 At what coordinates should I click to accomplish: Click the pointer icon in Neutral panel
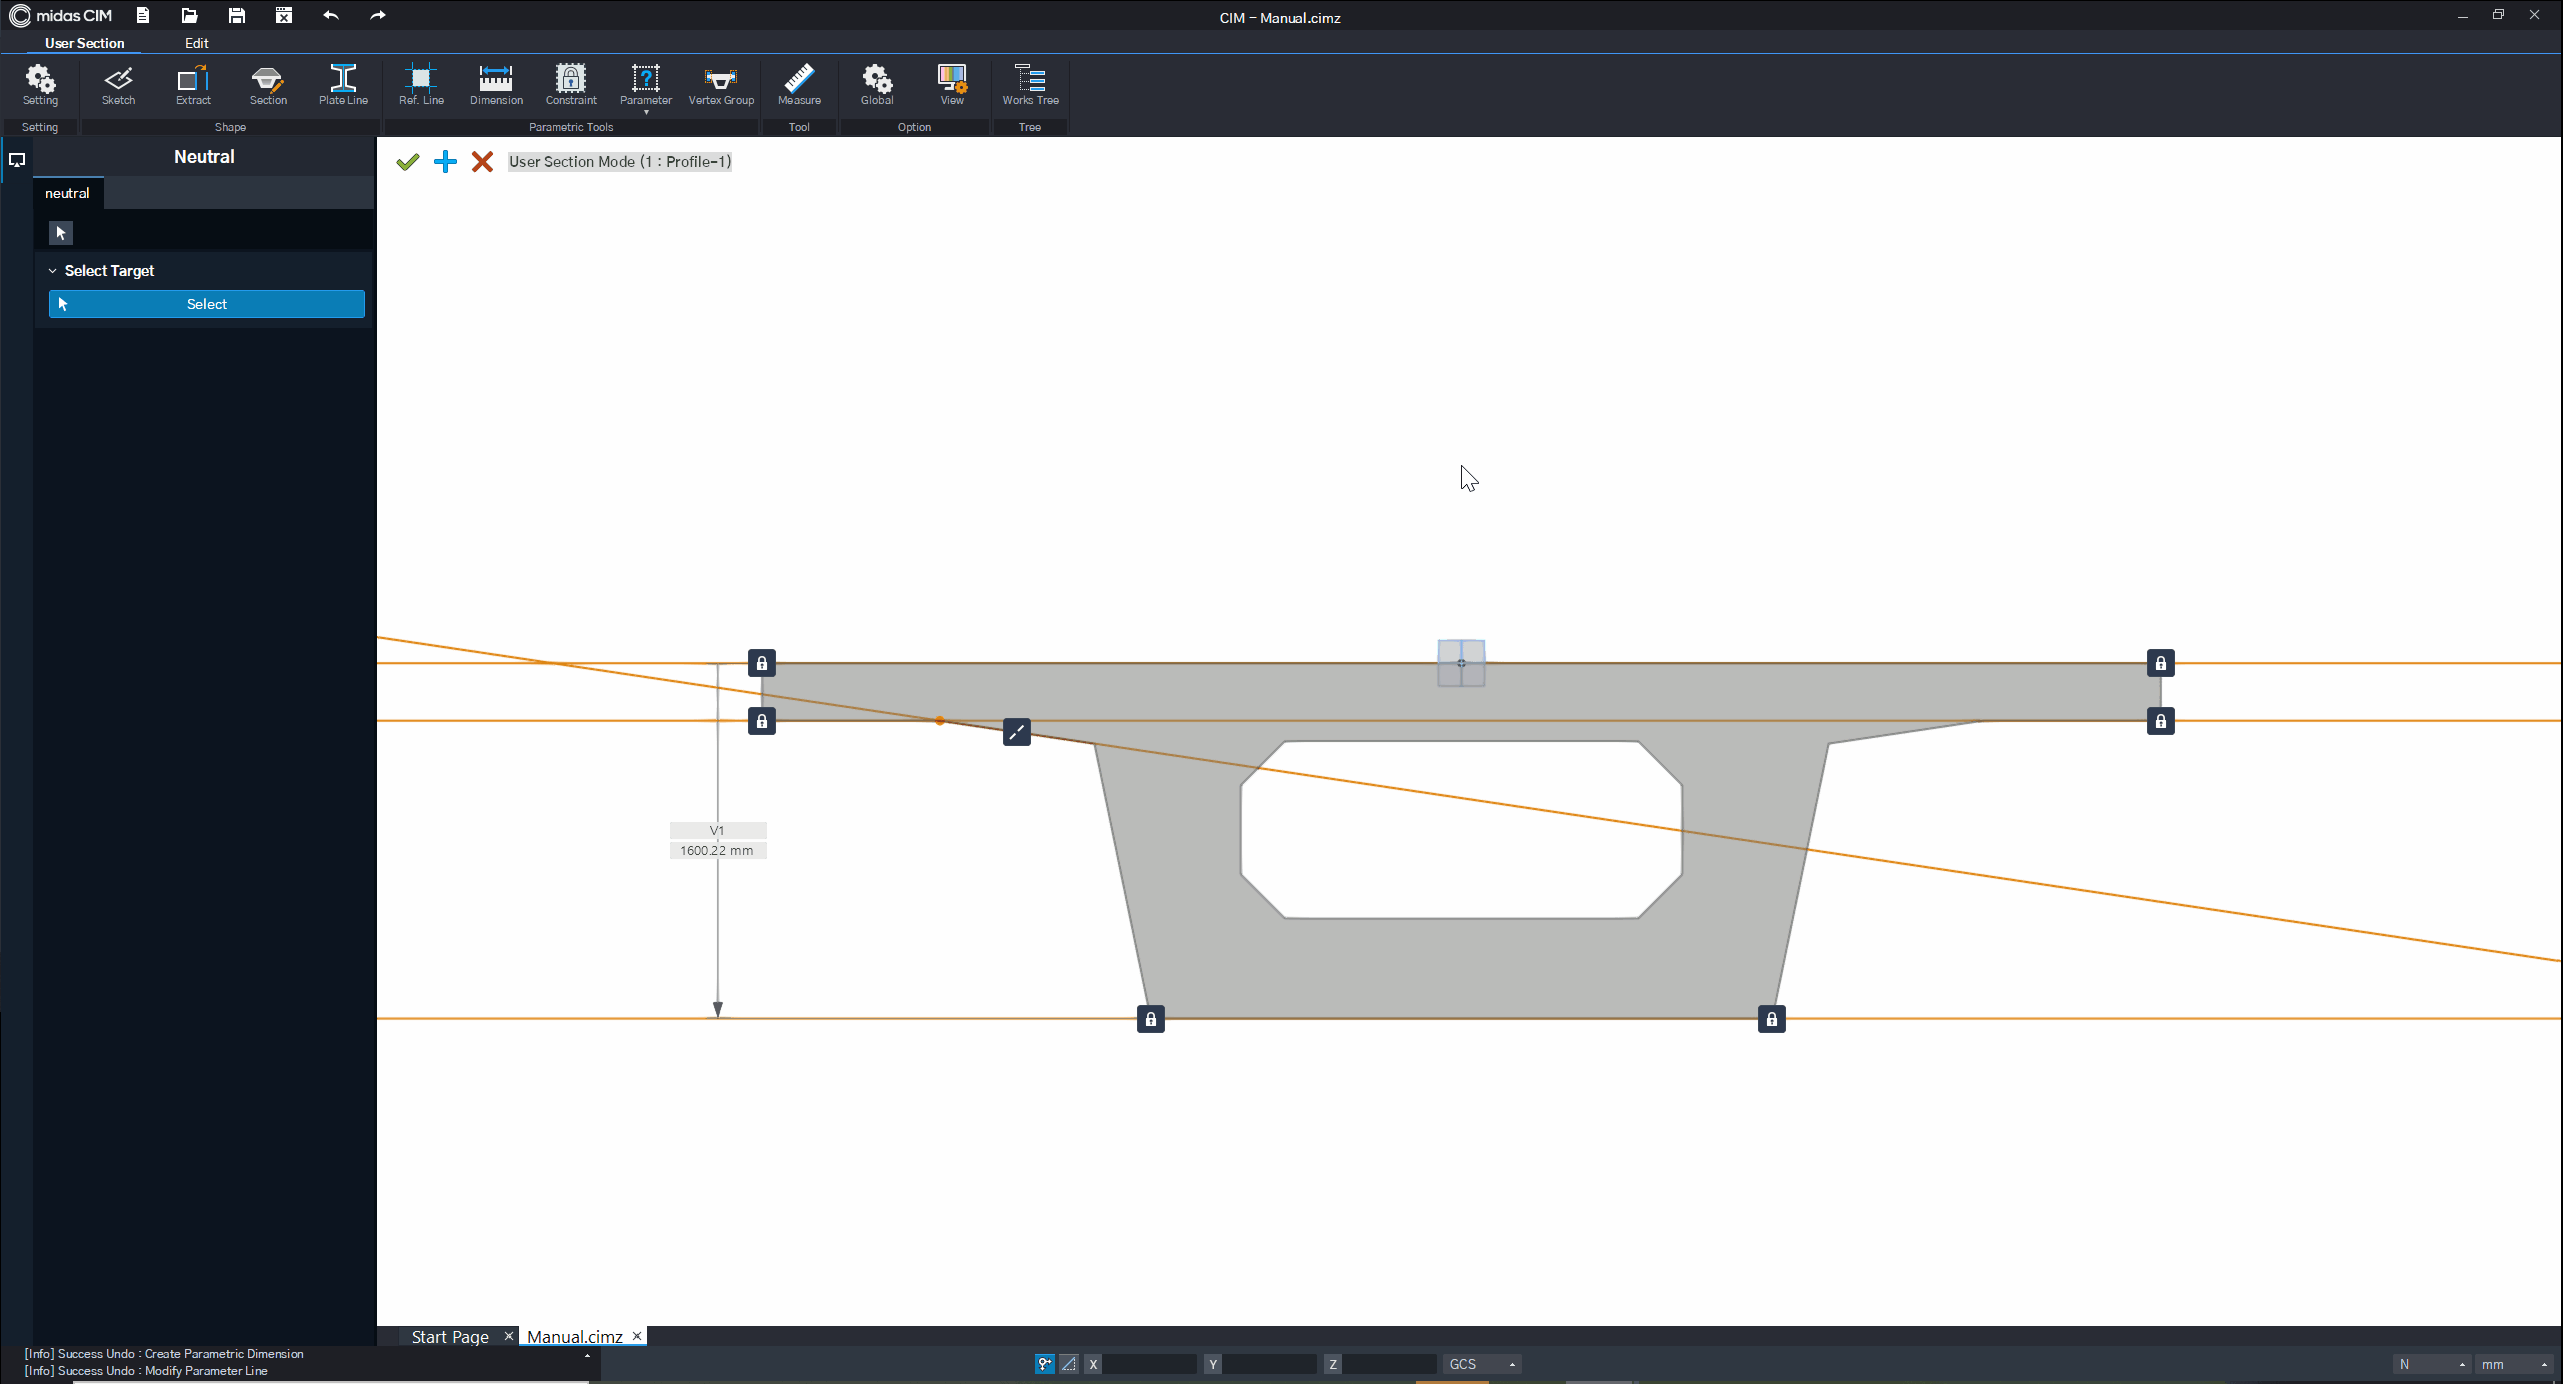(x=61, y=233)
